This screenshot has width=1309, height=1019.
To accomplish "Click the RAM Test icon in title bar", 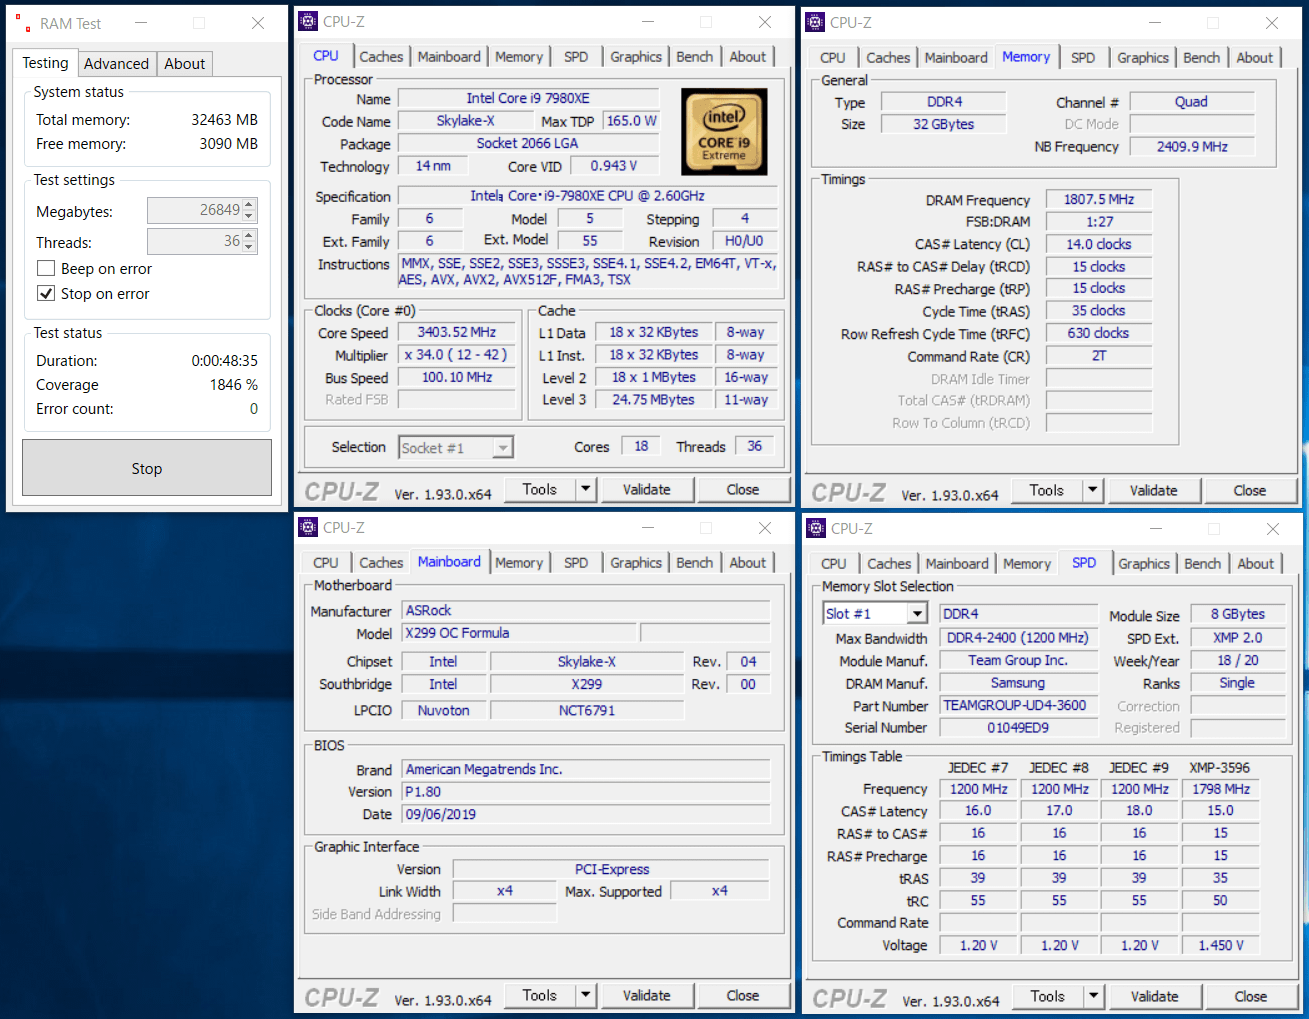I will (24, 23).
